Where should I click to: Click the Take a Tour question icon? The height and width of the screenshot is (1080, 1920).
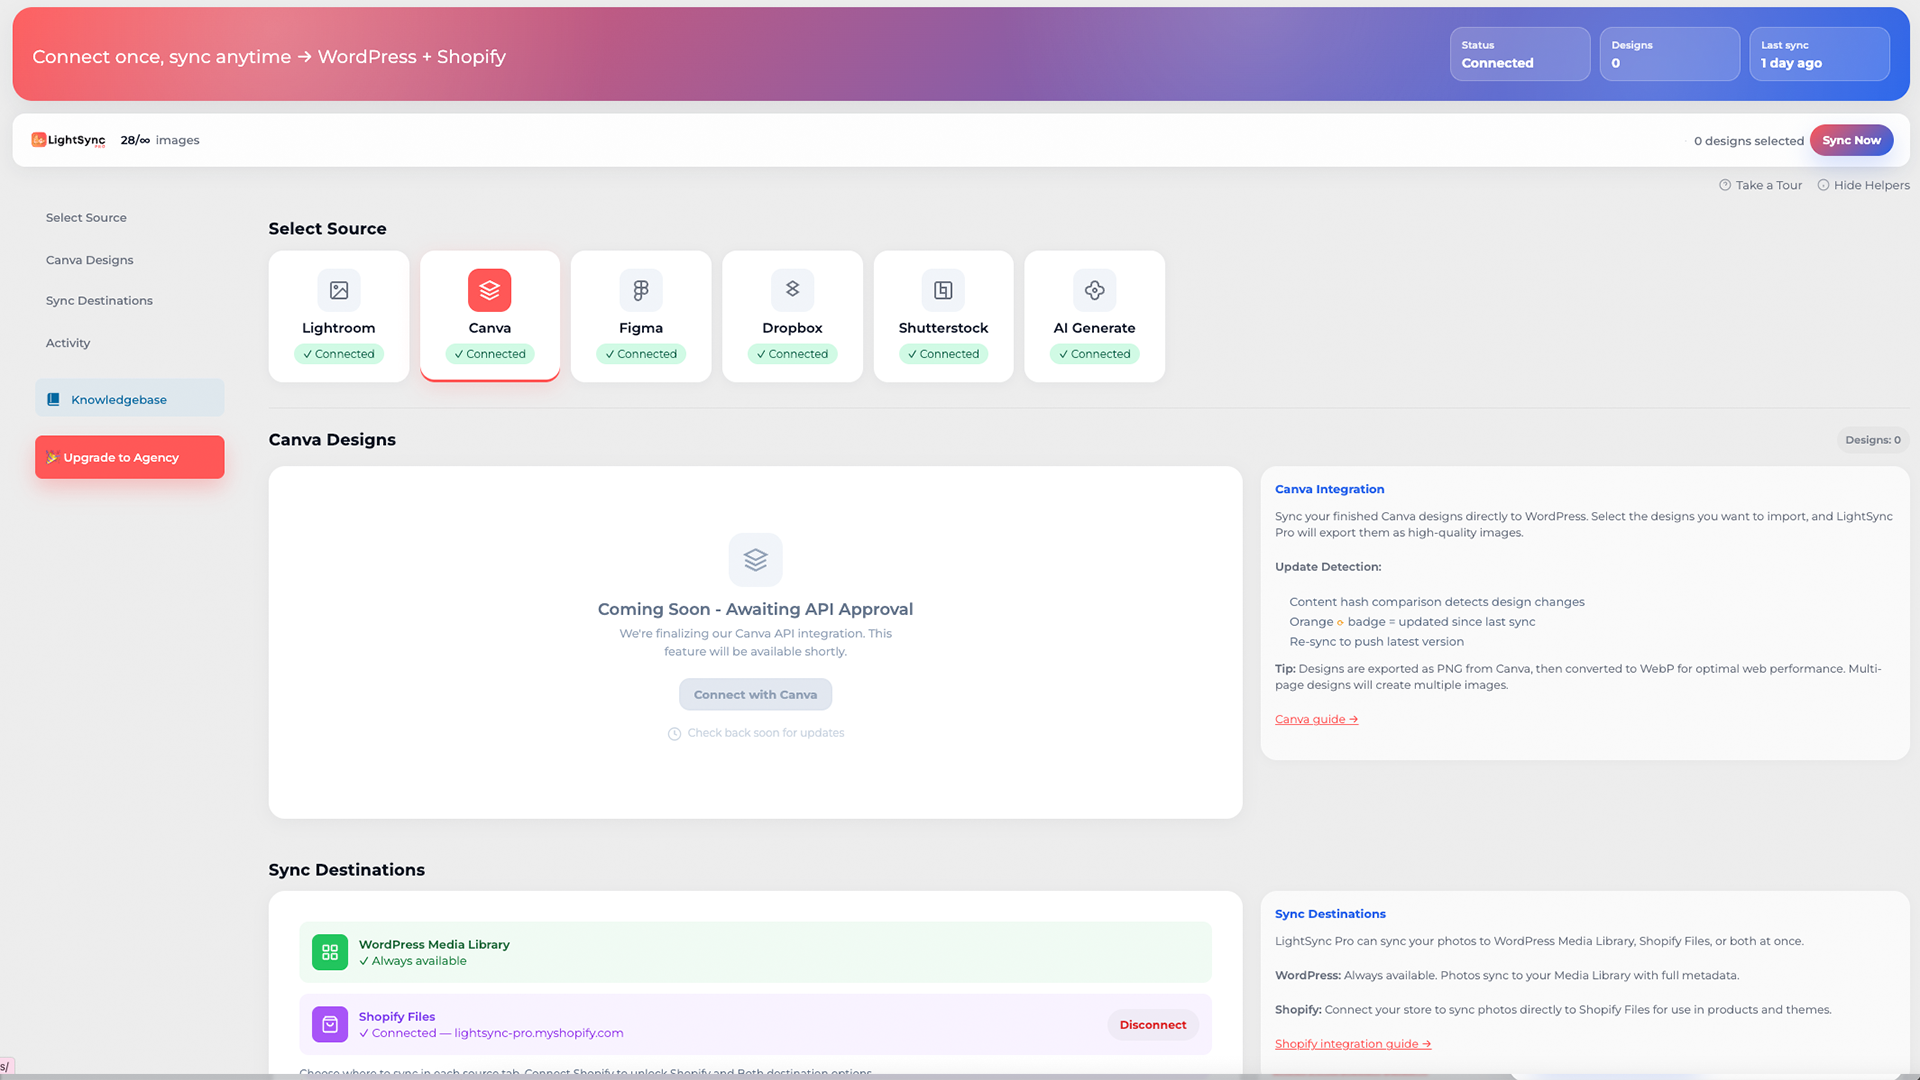pos(1725,185)
